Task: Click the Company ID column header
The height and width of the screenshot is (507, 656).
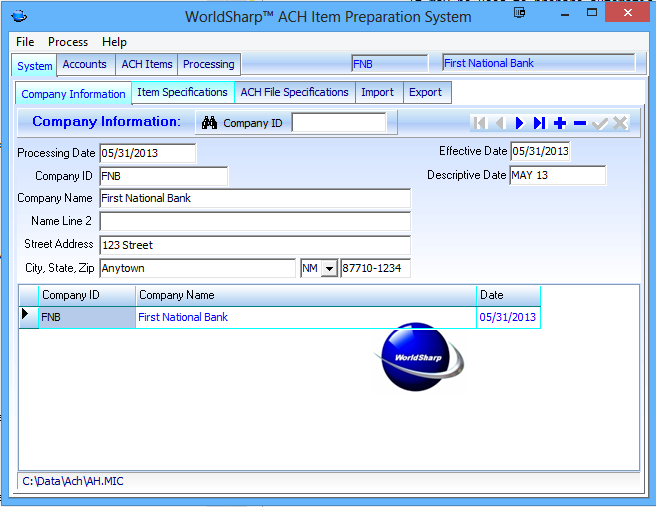Action: click(87, 296)
